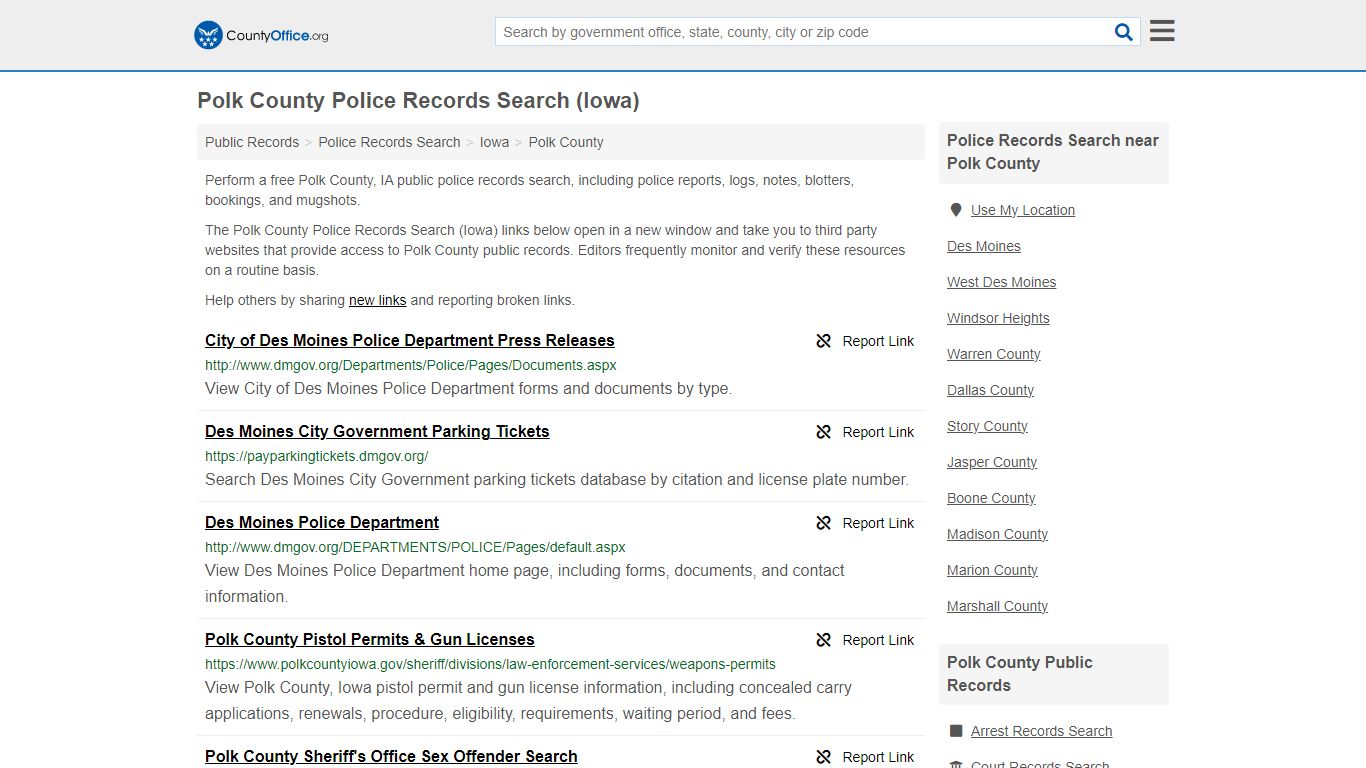Open Polk County Sheriff's Office Sex Offender Search
The height and width of the screenshot is (768, 1366).
(391, 757)
